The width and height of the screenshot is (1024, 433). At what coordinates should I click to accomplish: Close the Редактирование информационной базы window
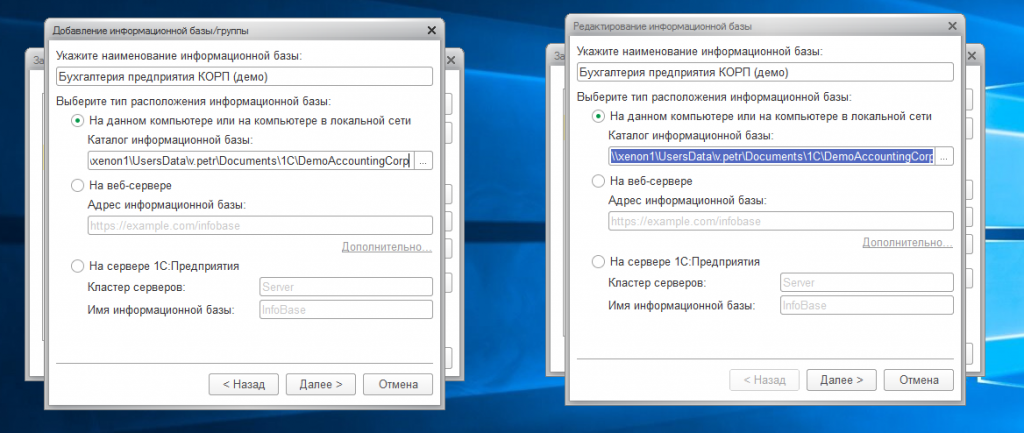[953, 26]
